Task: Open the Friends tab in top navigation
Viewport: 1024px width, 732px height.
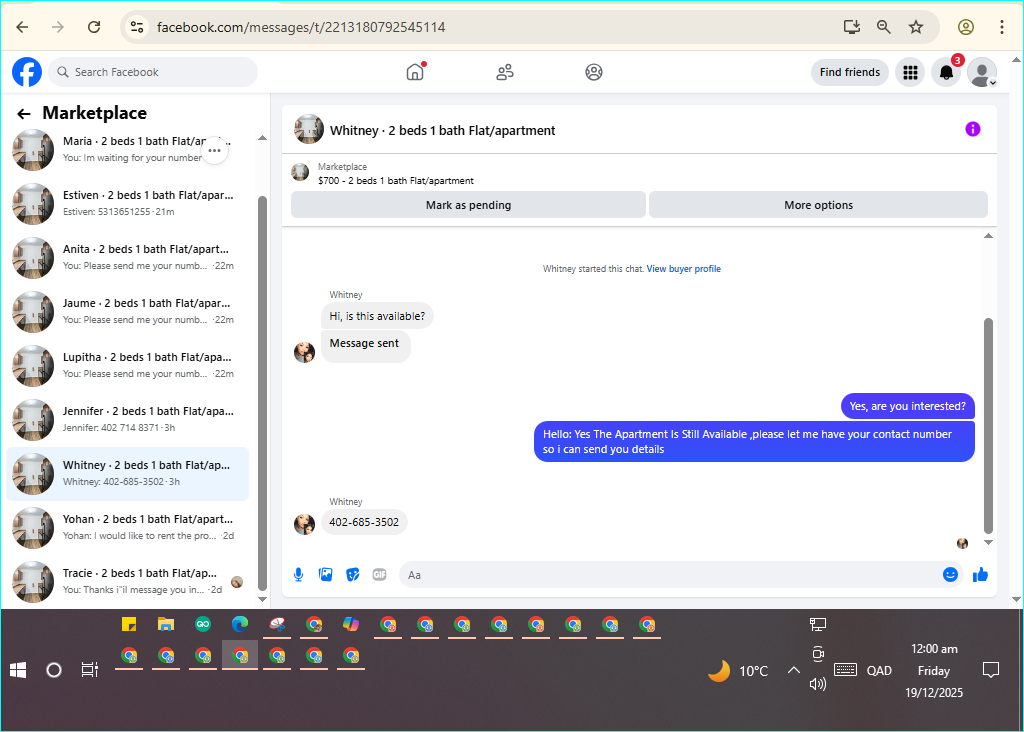Action: point(505,72)
